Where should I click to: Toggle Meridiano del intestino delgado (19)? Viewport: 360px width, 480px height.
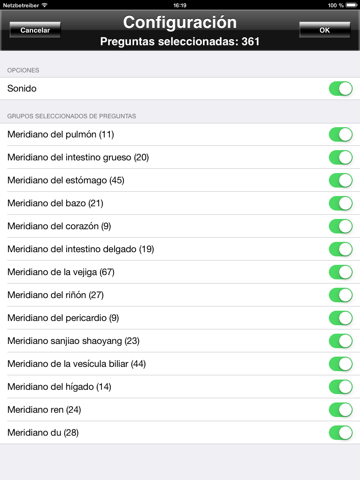click(341, 249)
